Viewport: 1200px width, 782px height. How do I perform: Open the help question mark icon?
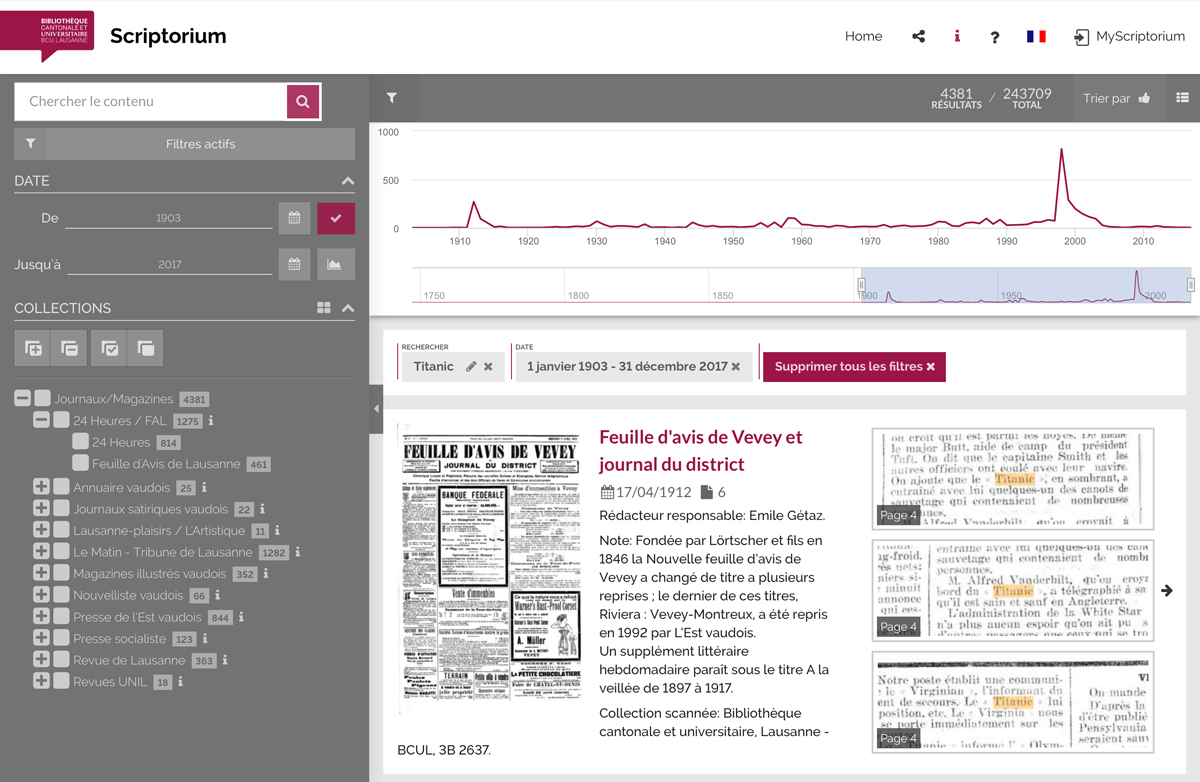click(994, 37)
